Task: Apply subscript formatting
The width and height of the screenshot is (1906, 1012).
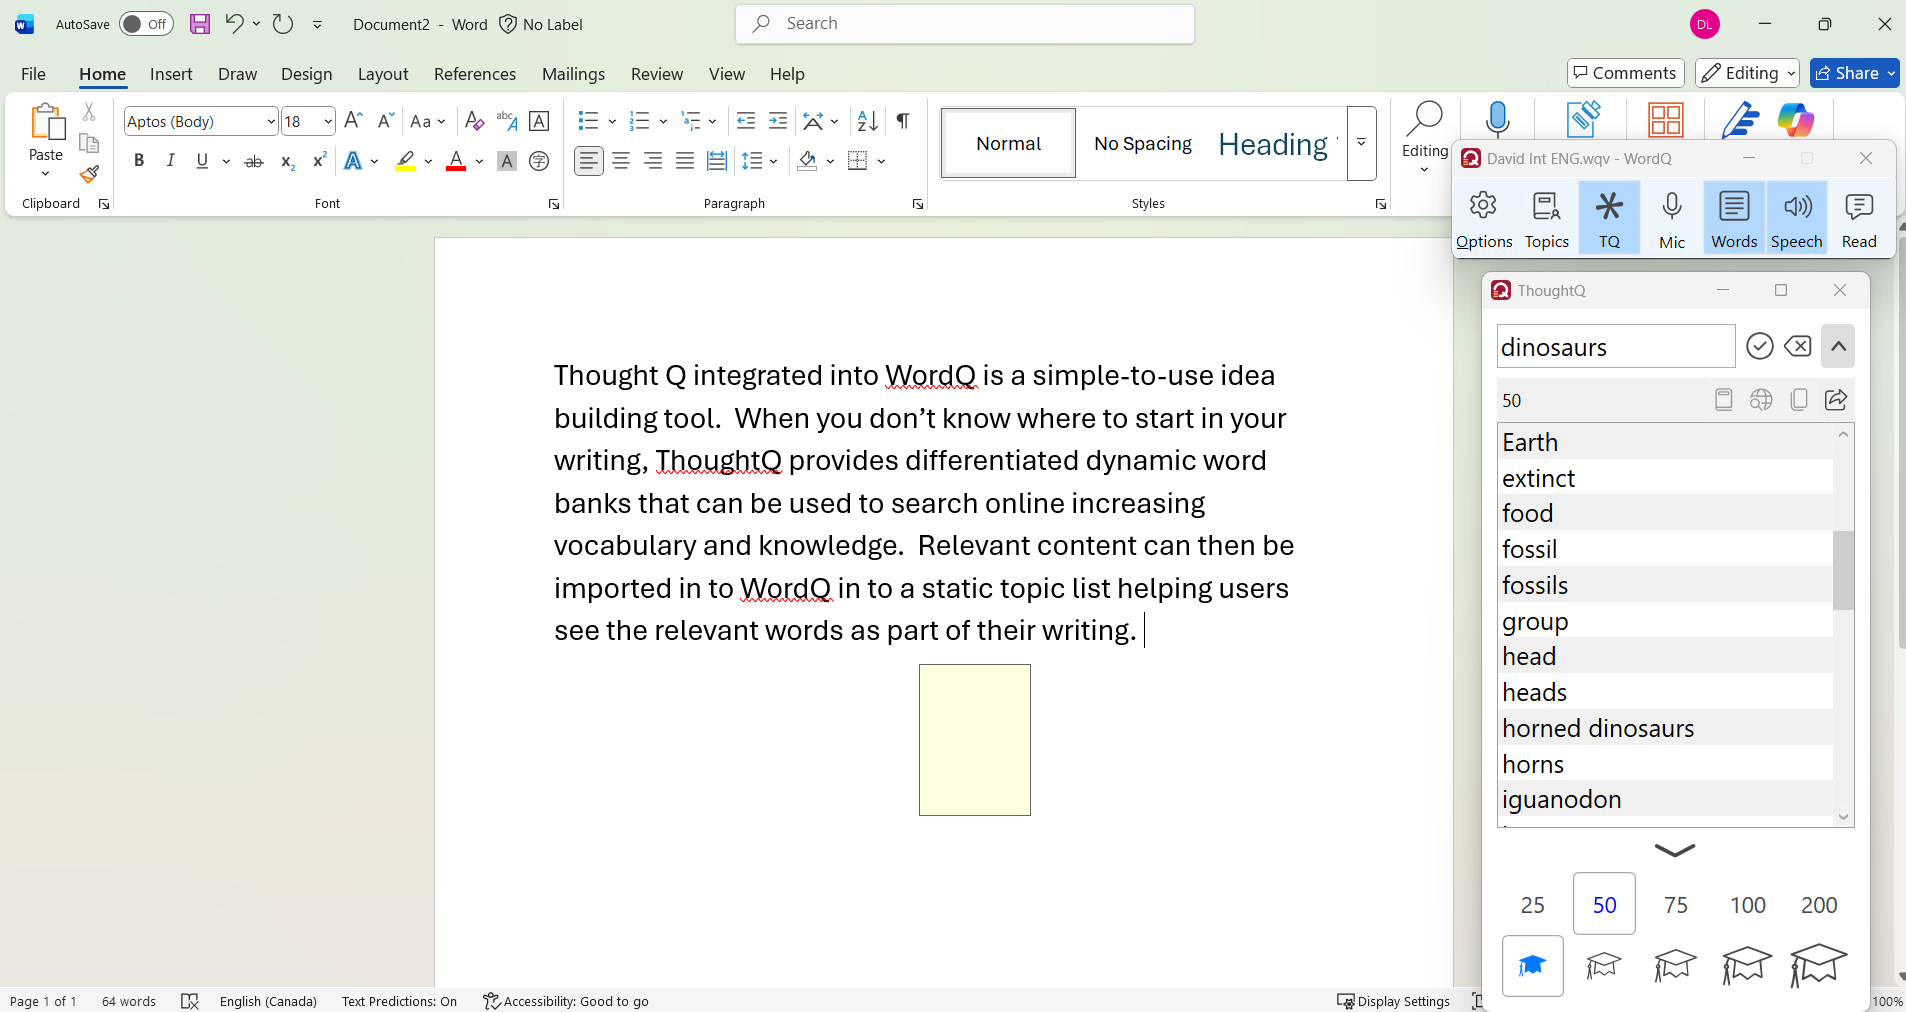Action: point(287,161)
